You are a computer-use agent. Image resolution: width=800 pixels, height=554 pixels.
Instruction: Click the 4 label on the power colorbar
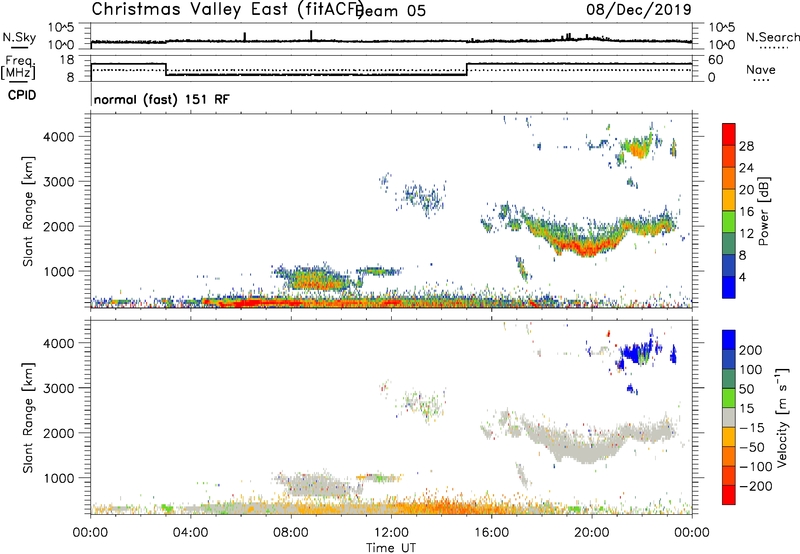point(742,277)
